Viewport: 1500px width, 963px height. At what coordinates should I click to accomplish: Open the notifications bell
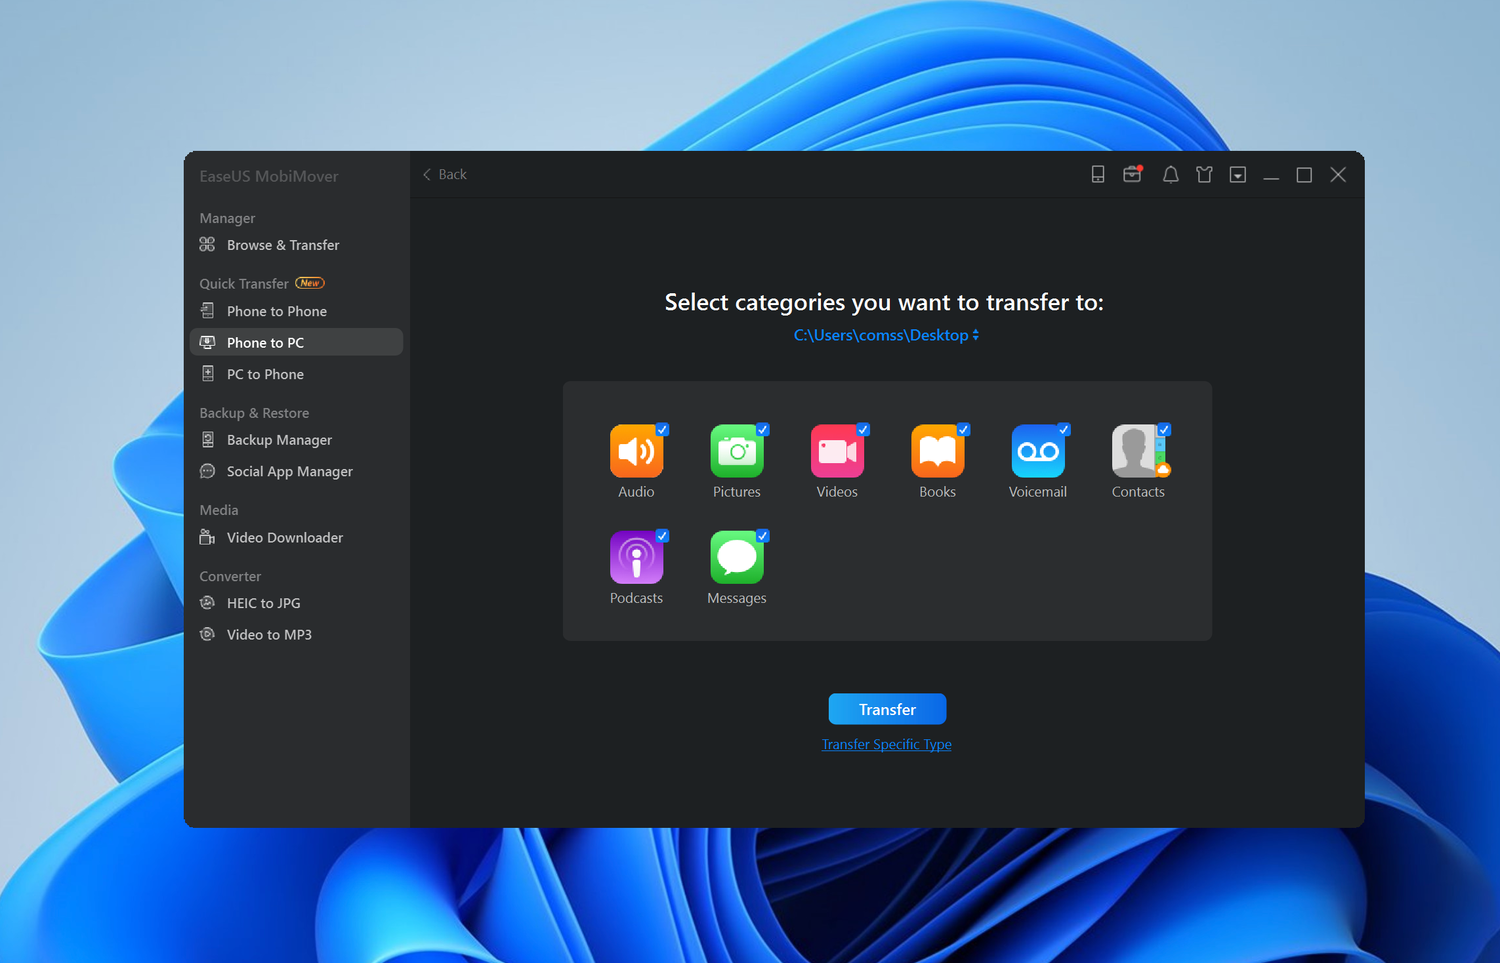coord(1170,175)
